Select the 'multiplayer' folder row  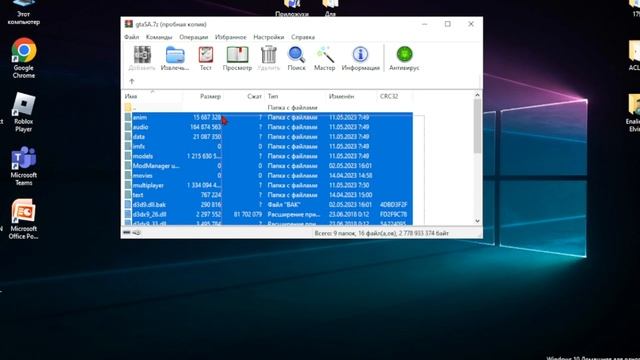coord(268,185)
